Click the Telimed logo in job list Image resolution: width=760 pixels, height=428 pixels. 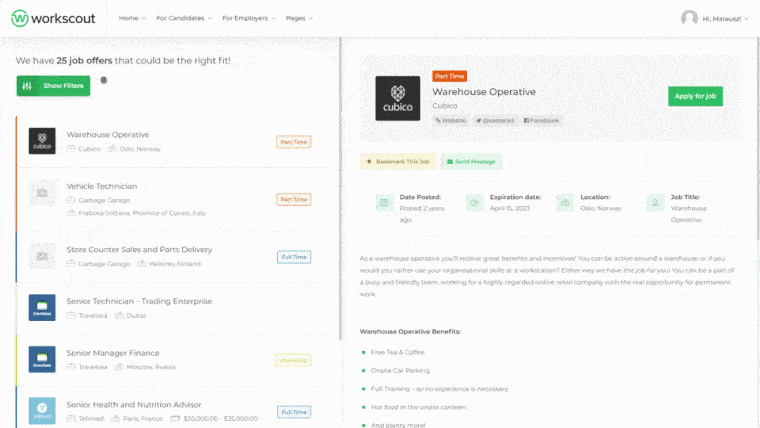(x=42, y=410)
